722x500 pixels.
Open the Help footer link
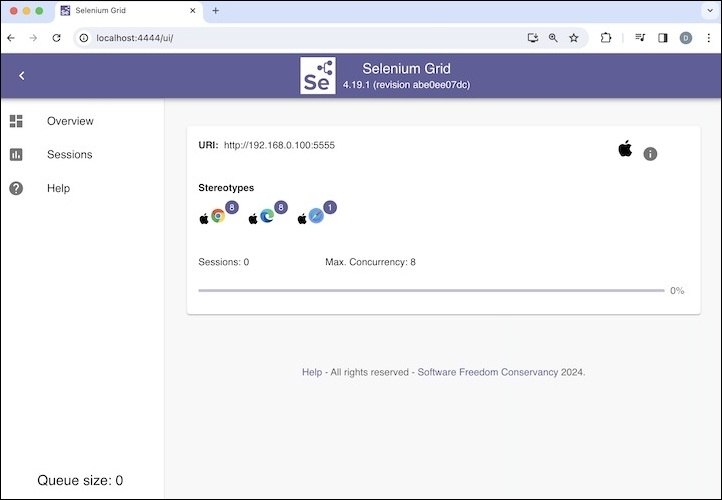tap(312, 372)
